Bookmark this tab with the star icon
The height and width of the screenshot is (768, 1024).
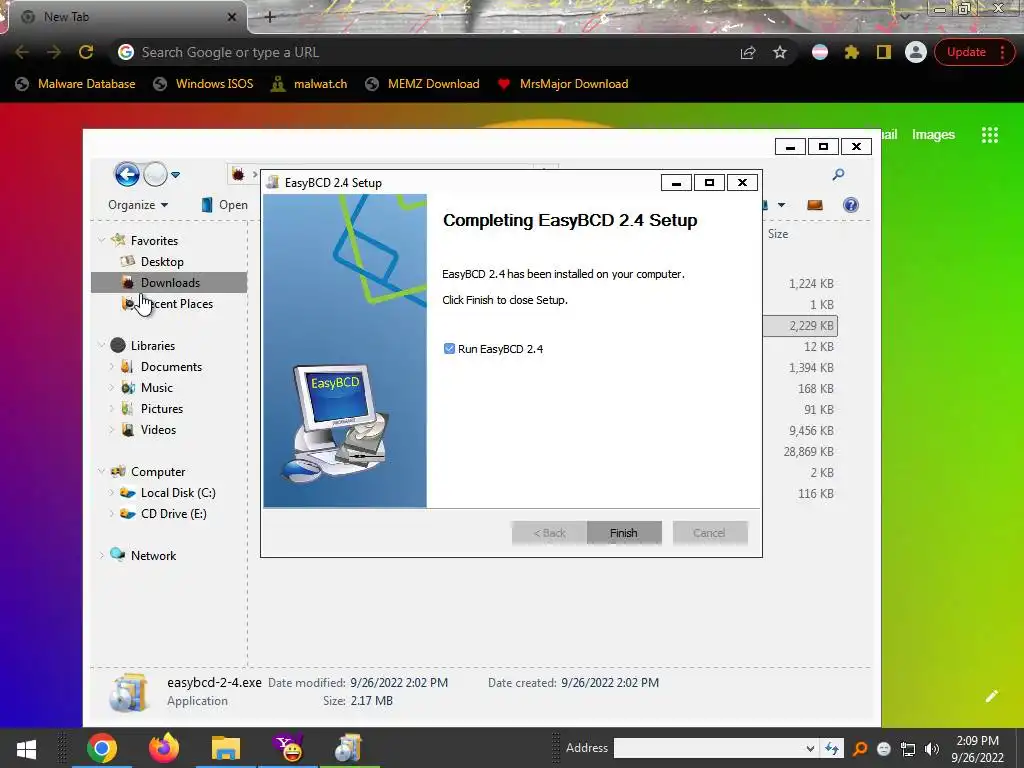(x=780, y=52)
